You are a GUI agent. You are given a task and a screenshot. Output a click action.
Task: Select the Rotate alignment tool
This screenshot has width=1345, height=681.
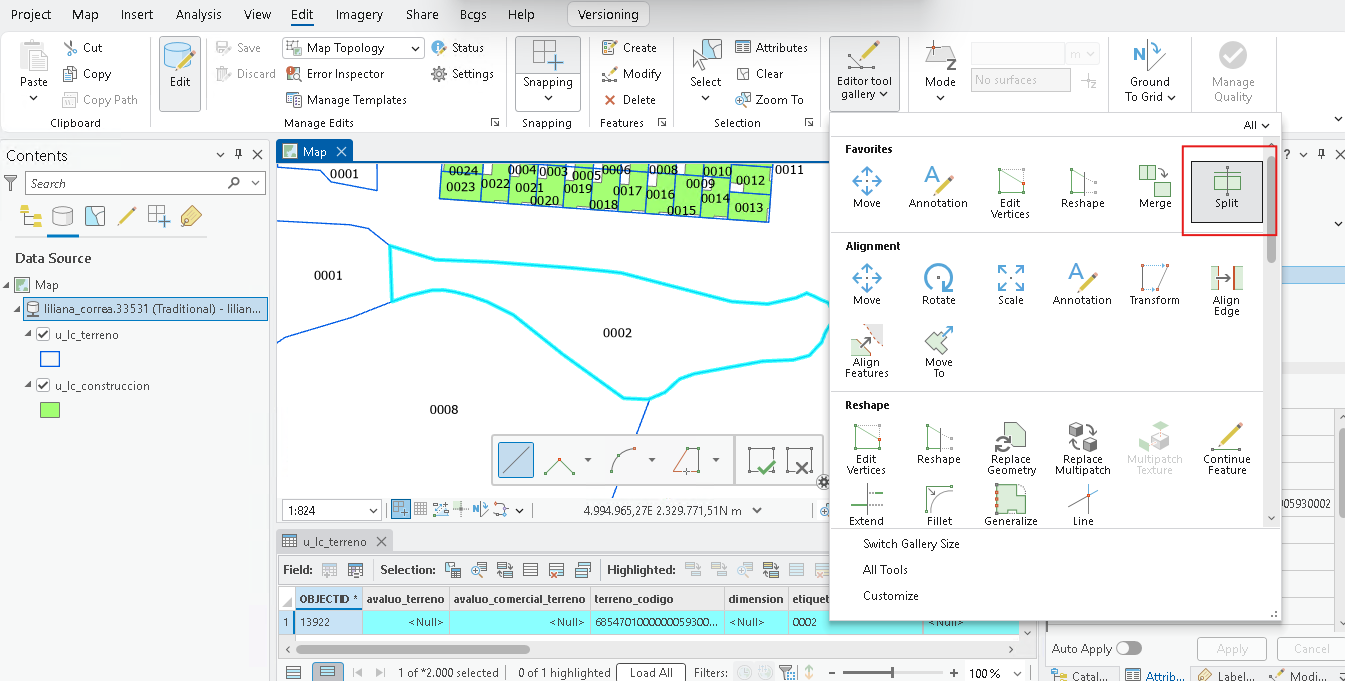(938, 285)
